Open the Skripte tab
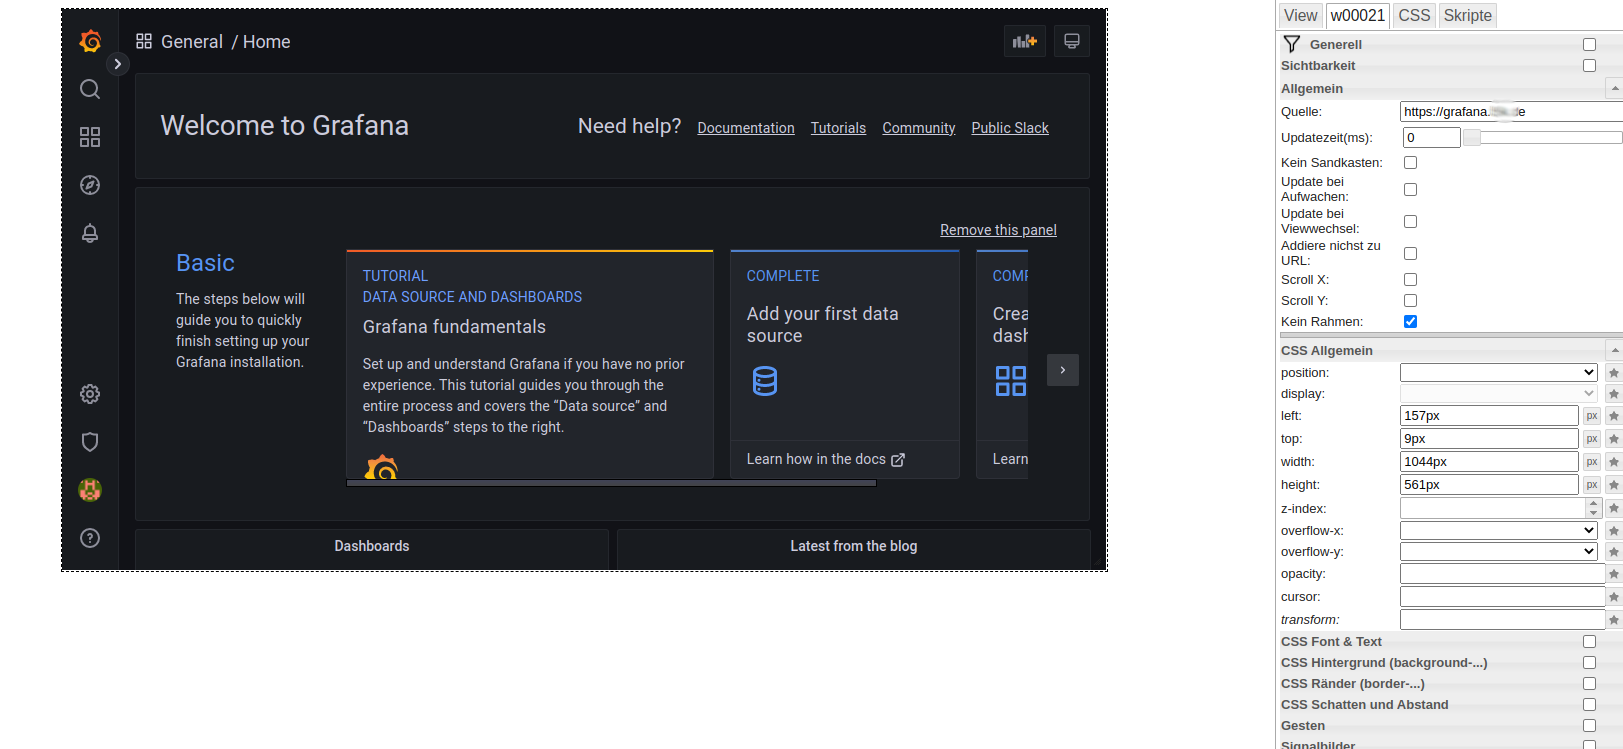Image resolution: width=1623 pixels, height=749 pixels. 1468,15
